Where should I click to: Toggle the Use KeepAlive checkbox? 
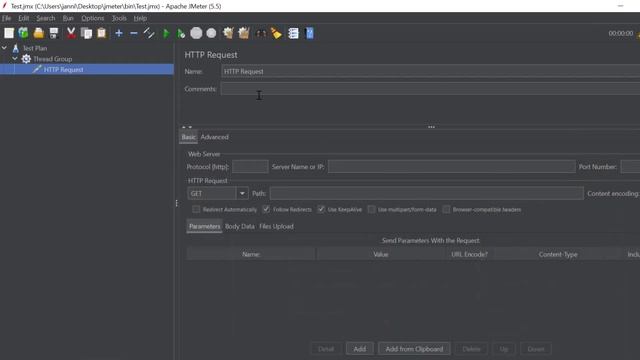tap(321, 209)
